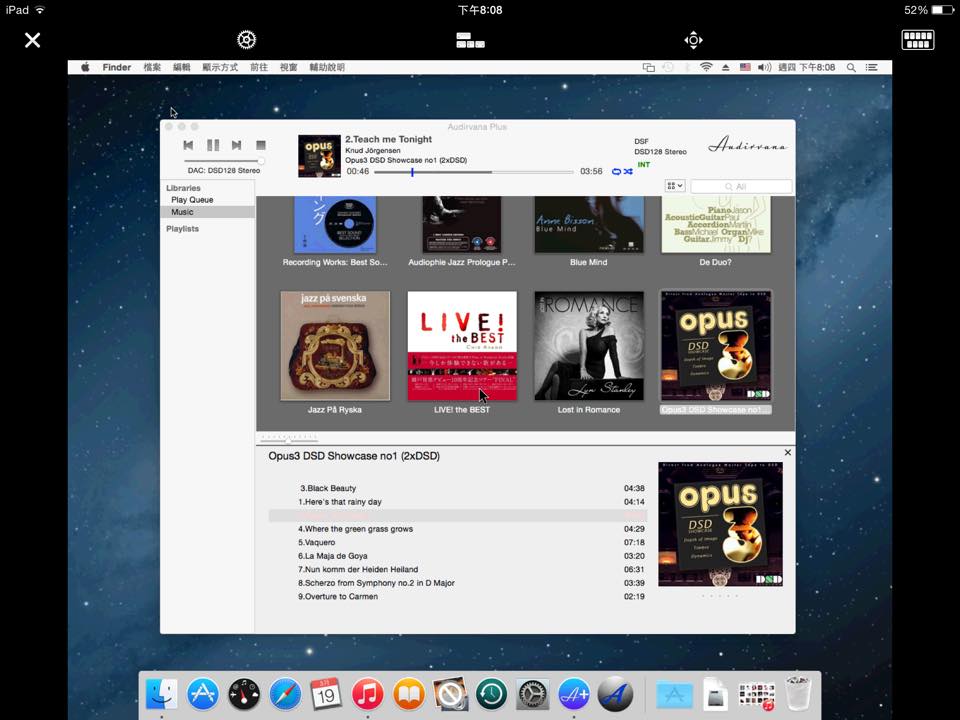Click the eject icon in the menu bar
960x720 pixels.
726,67
